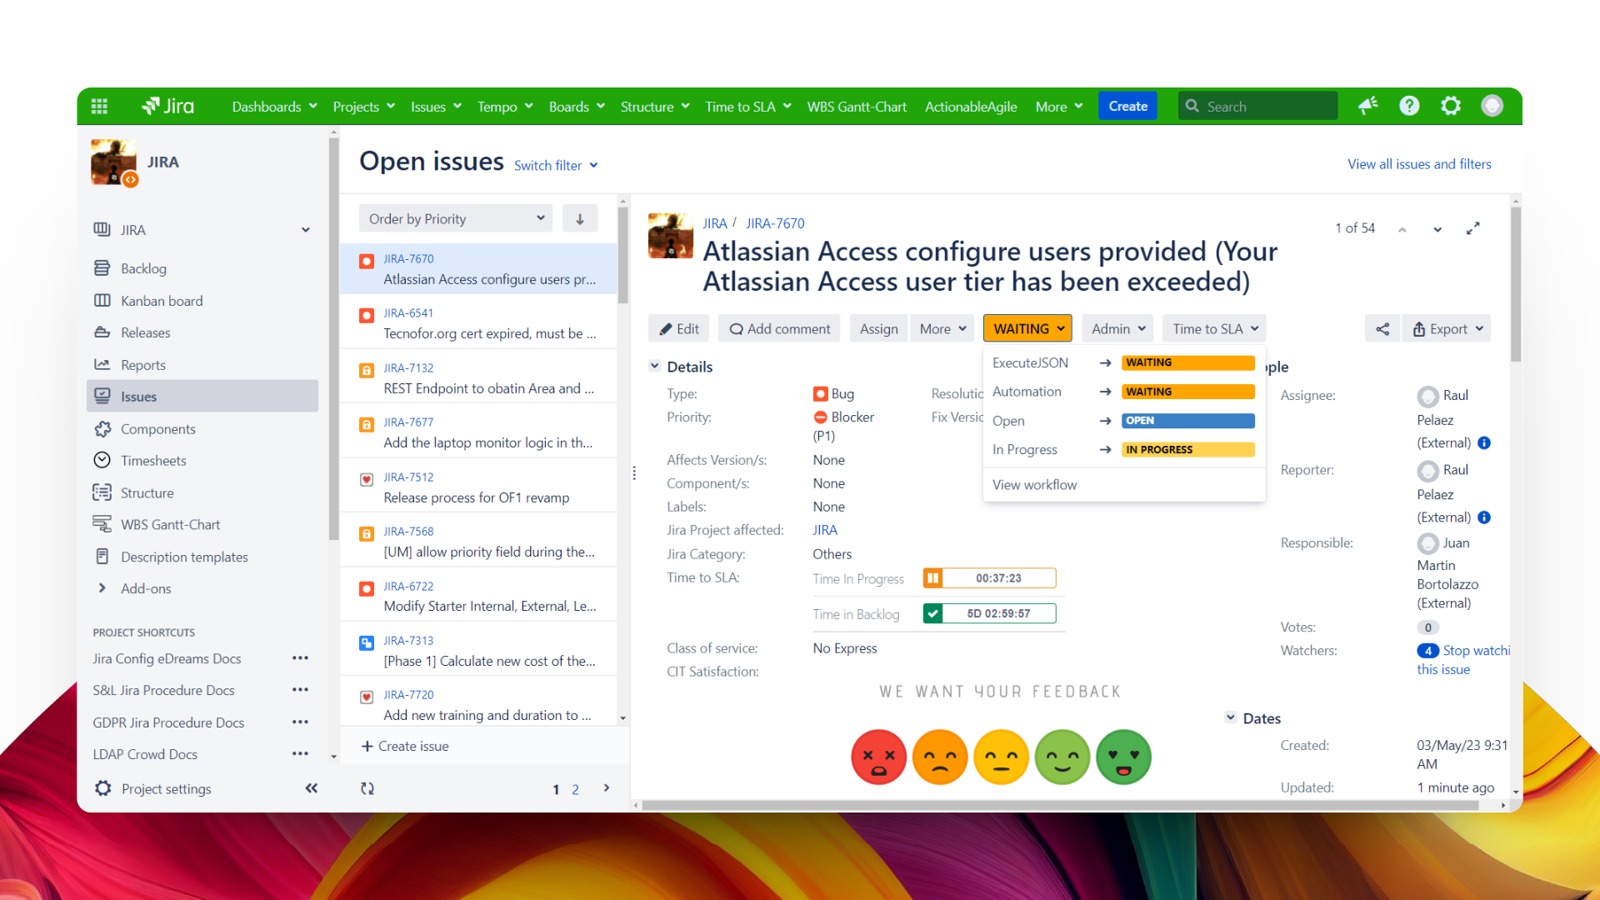The width and height of the screenshot is (1600, 900).
Task: Select the neutral yellow face rating
Action: pos(1001,757)
